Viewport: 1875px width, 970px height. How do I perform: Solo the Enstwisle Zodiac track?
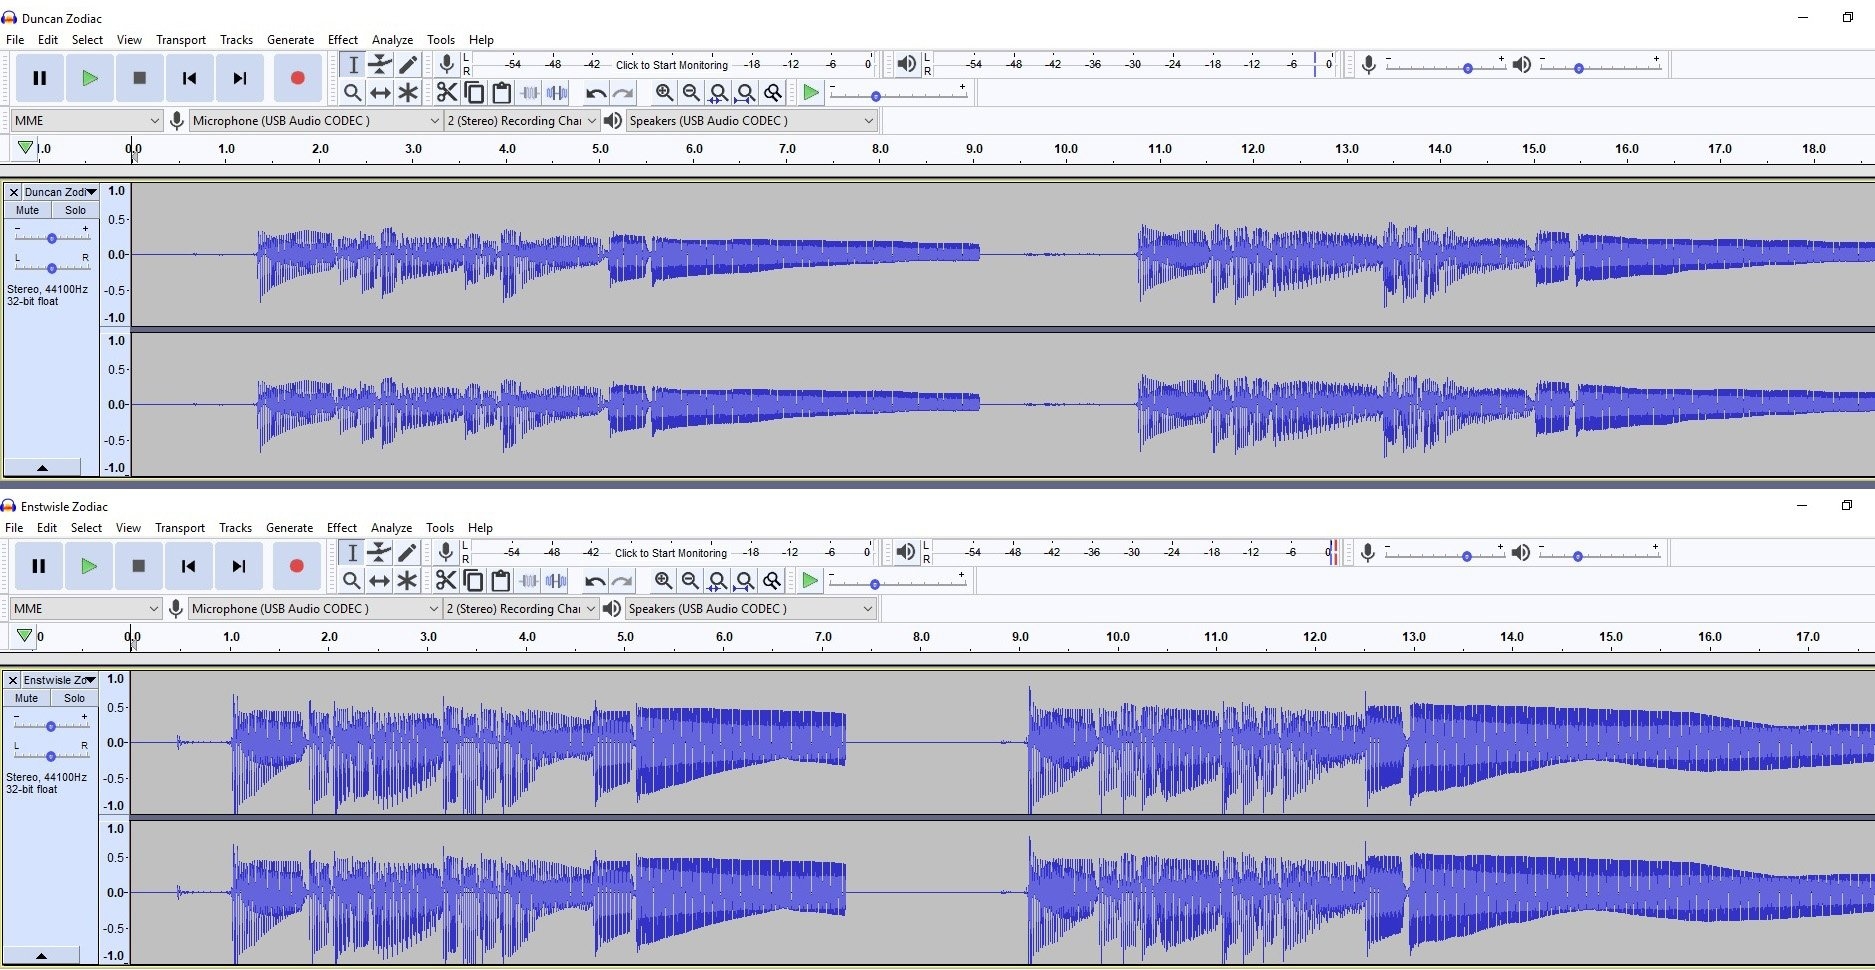click(x=75, y=698)
